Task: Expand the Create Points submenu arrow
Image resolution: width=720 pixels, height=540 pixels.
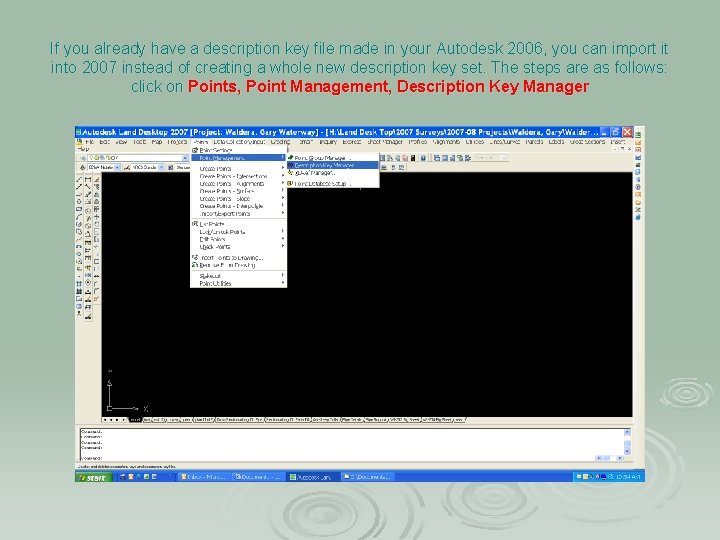Action: coord(283,169)
